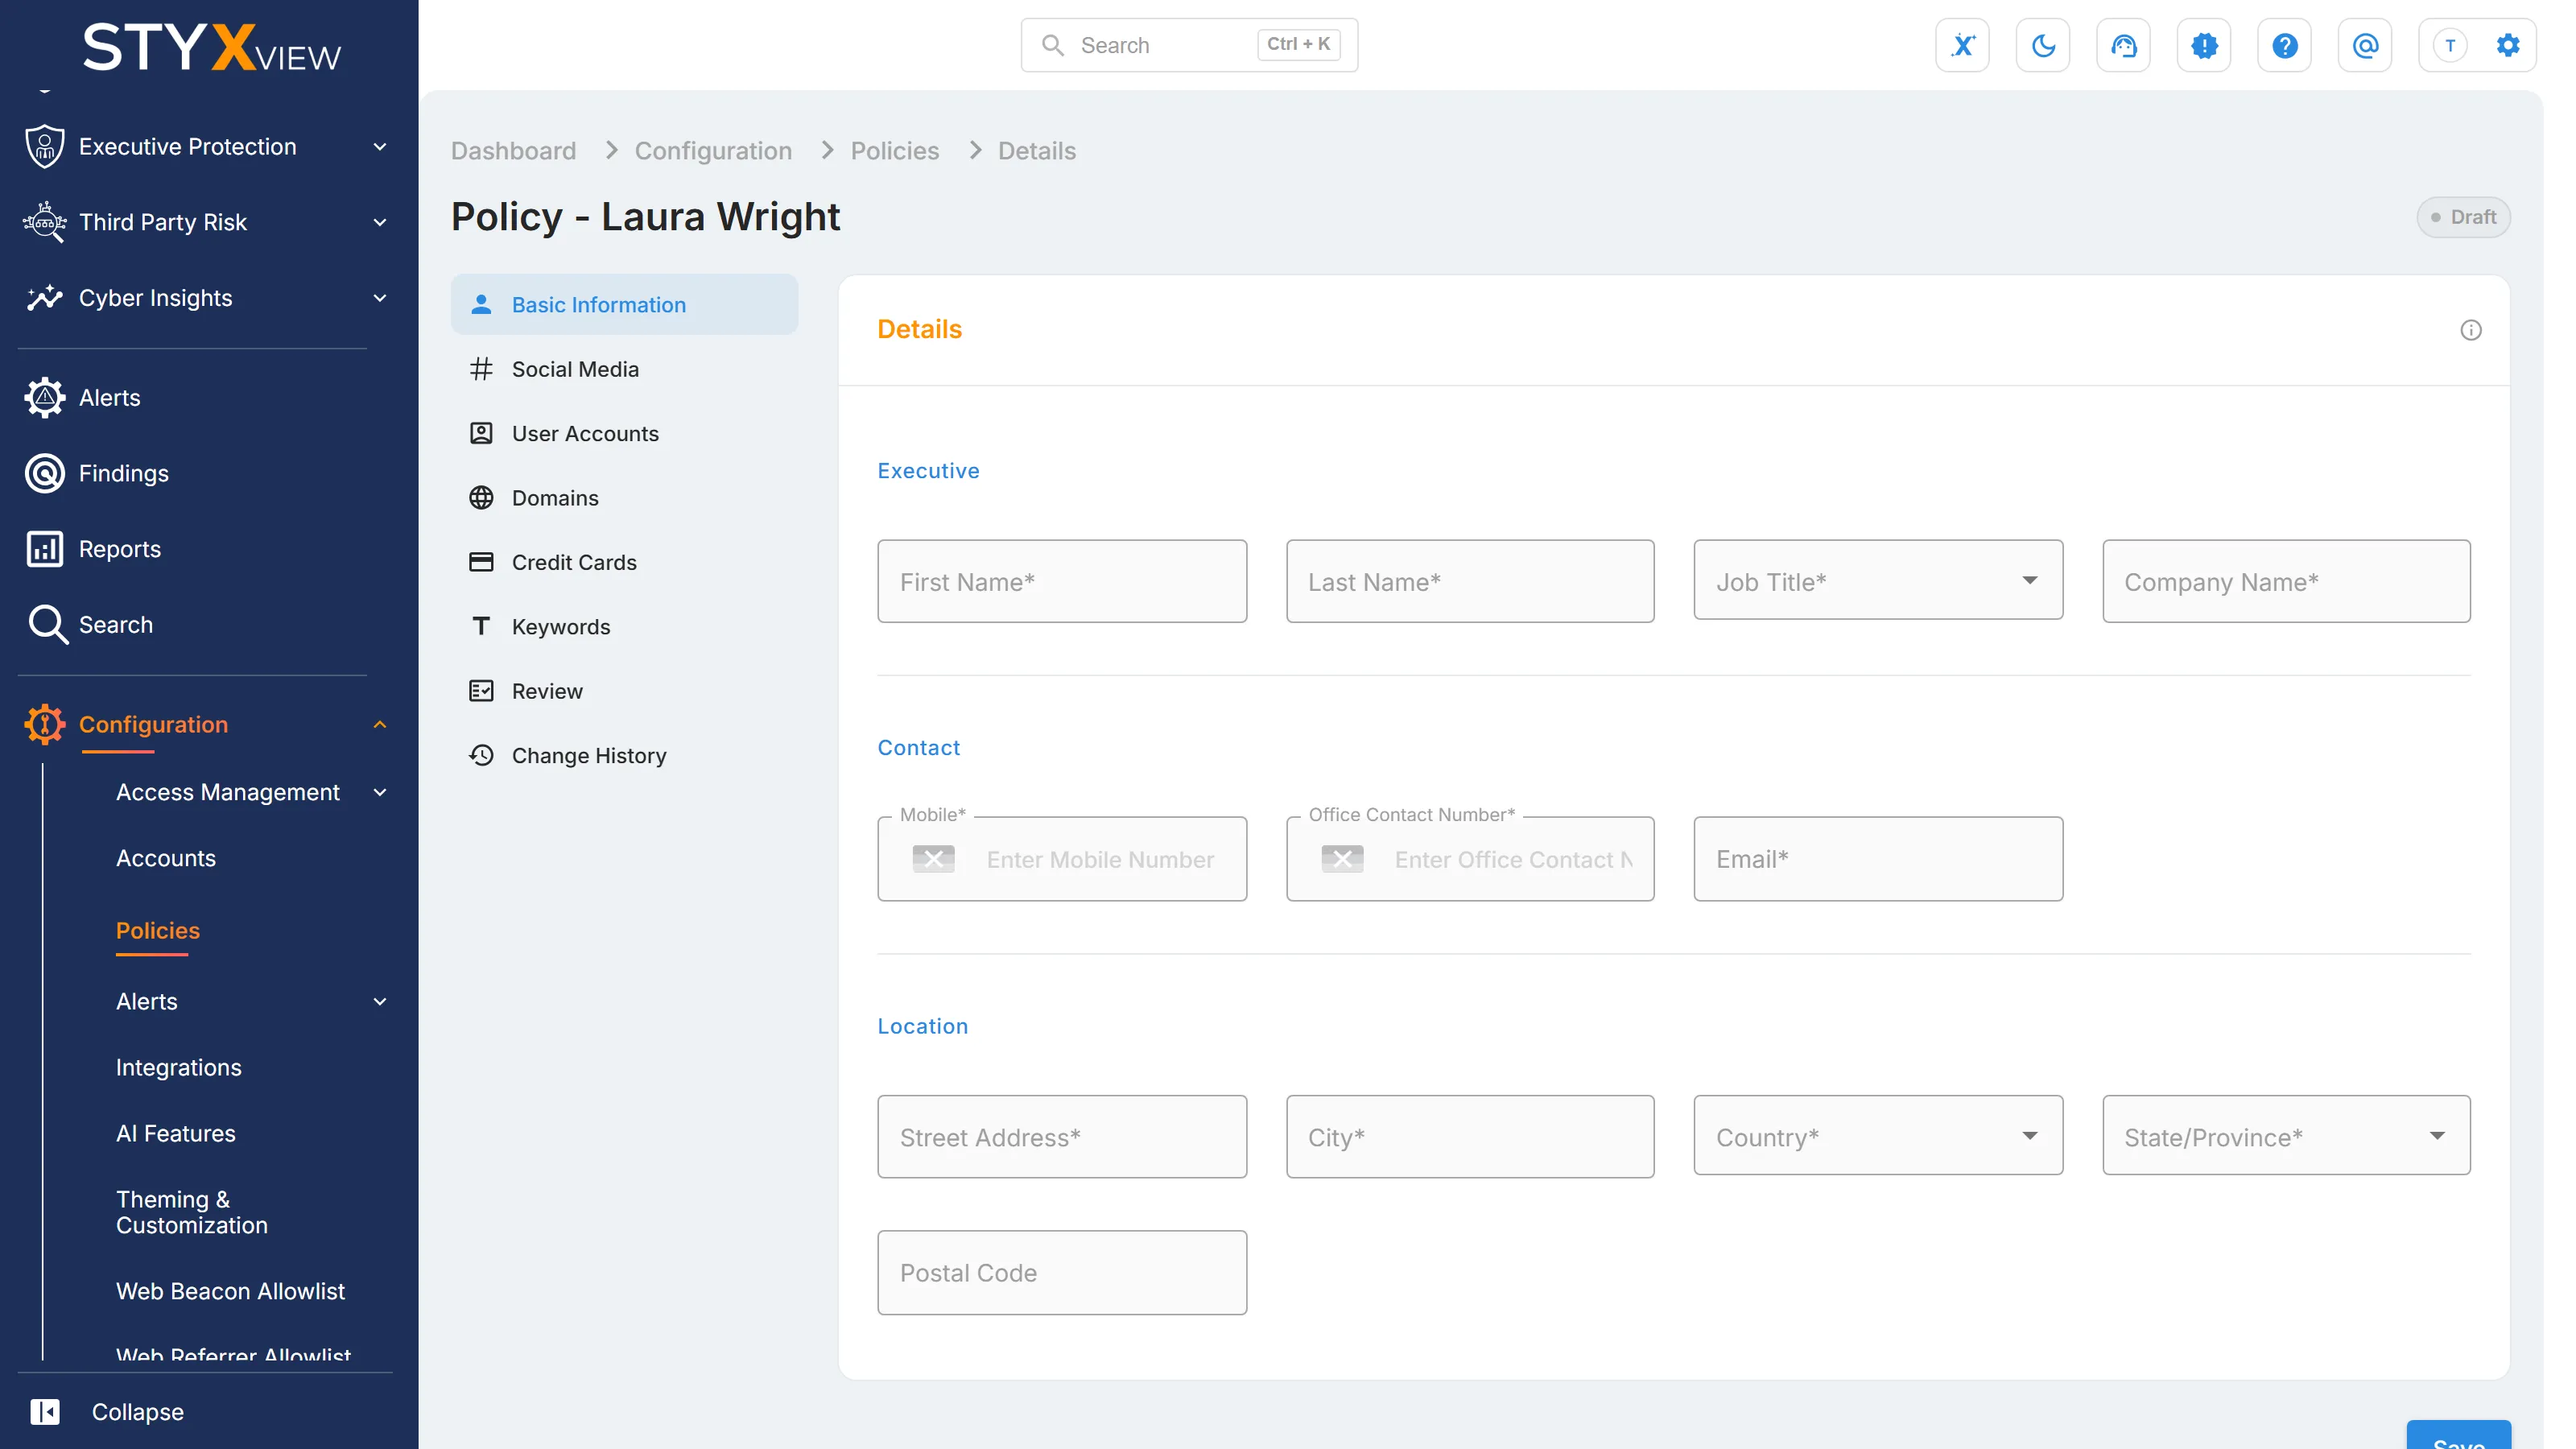The image size is (2576, 1449).
Task: Click the @ mentions icon
Action: [2365, 45]
